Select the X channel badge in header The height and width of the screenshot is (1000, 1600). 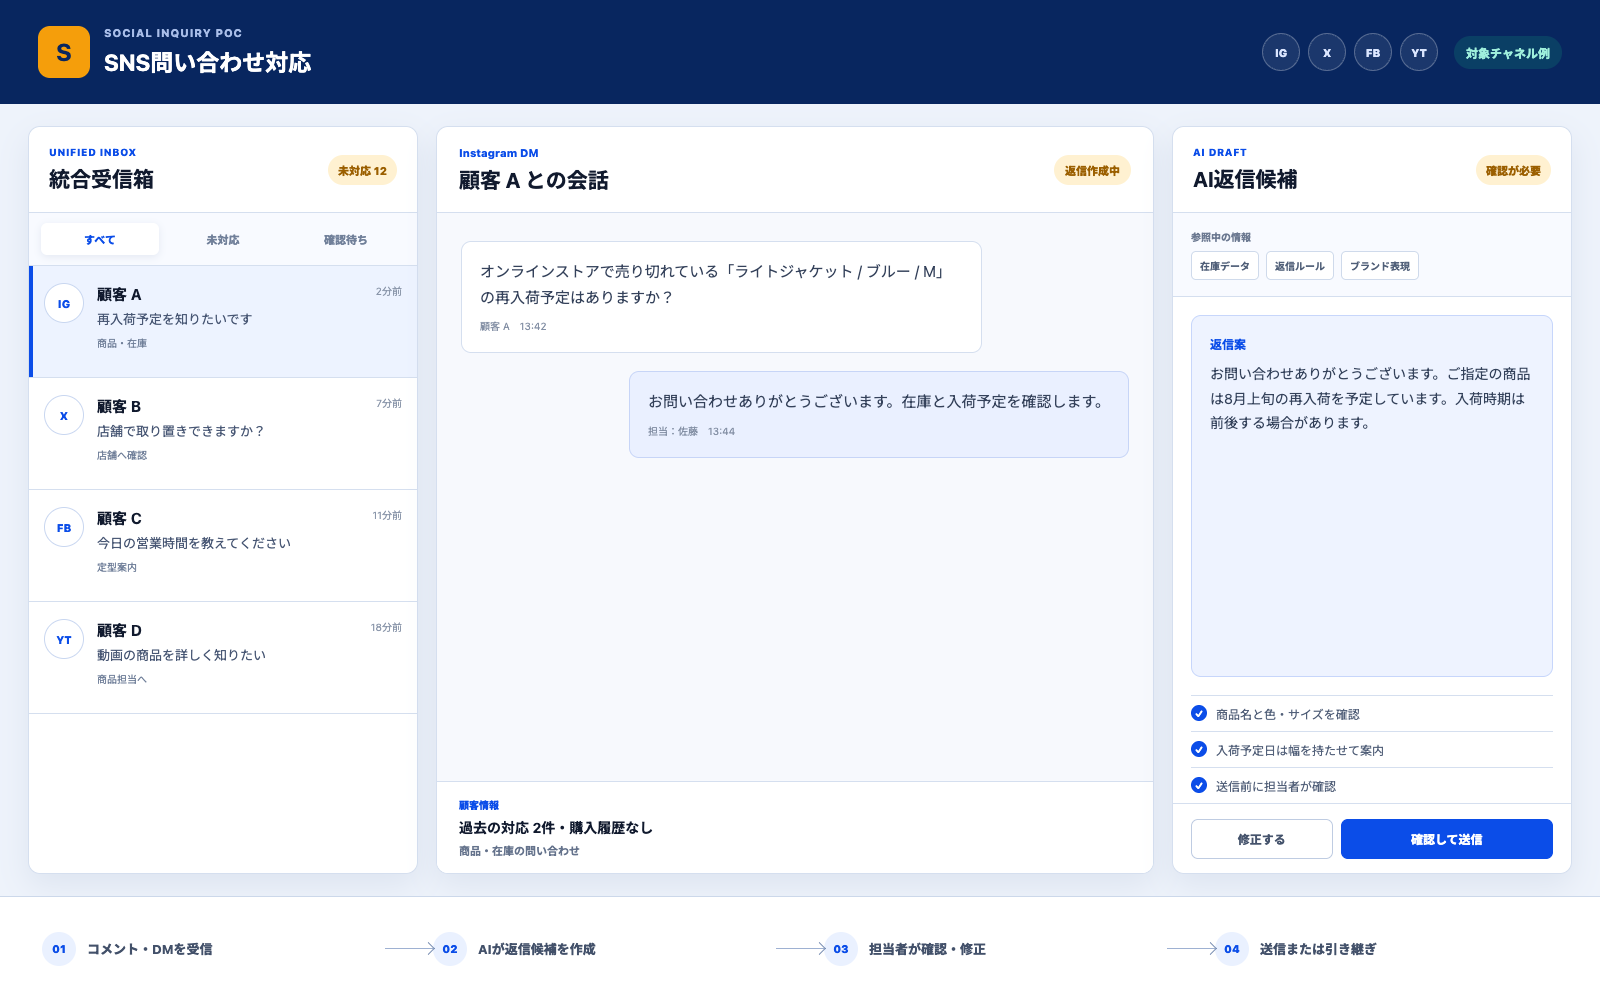1327,52
